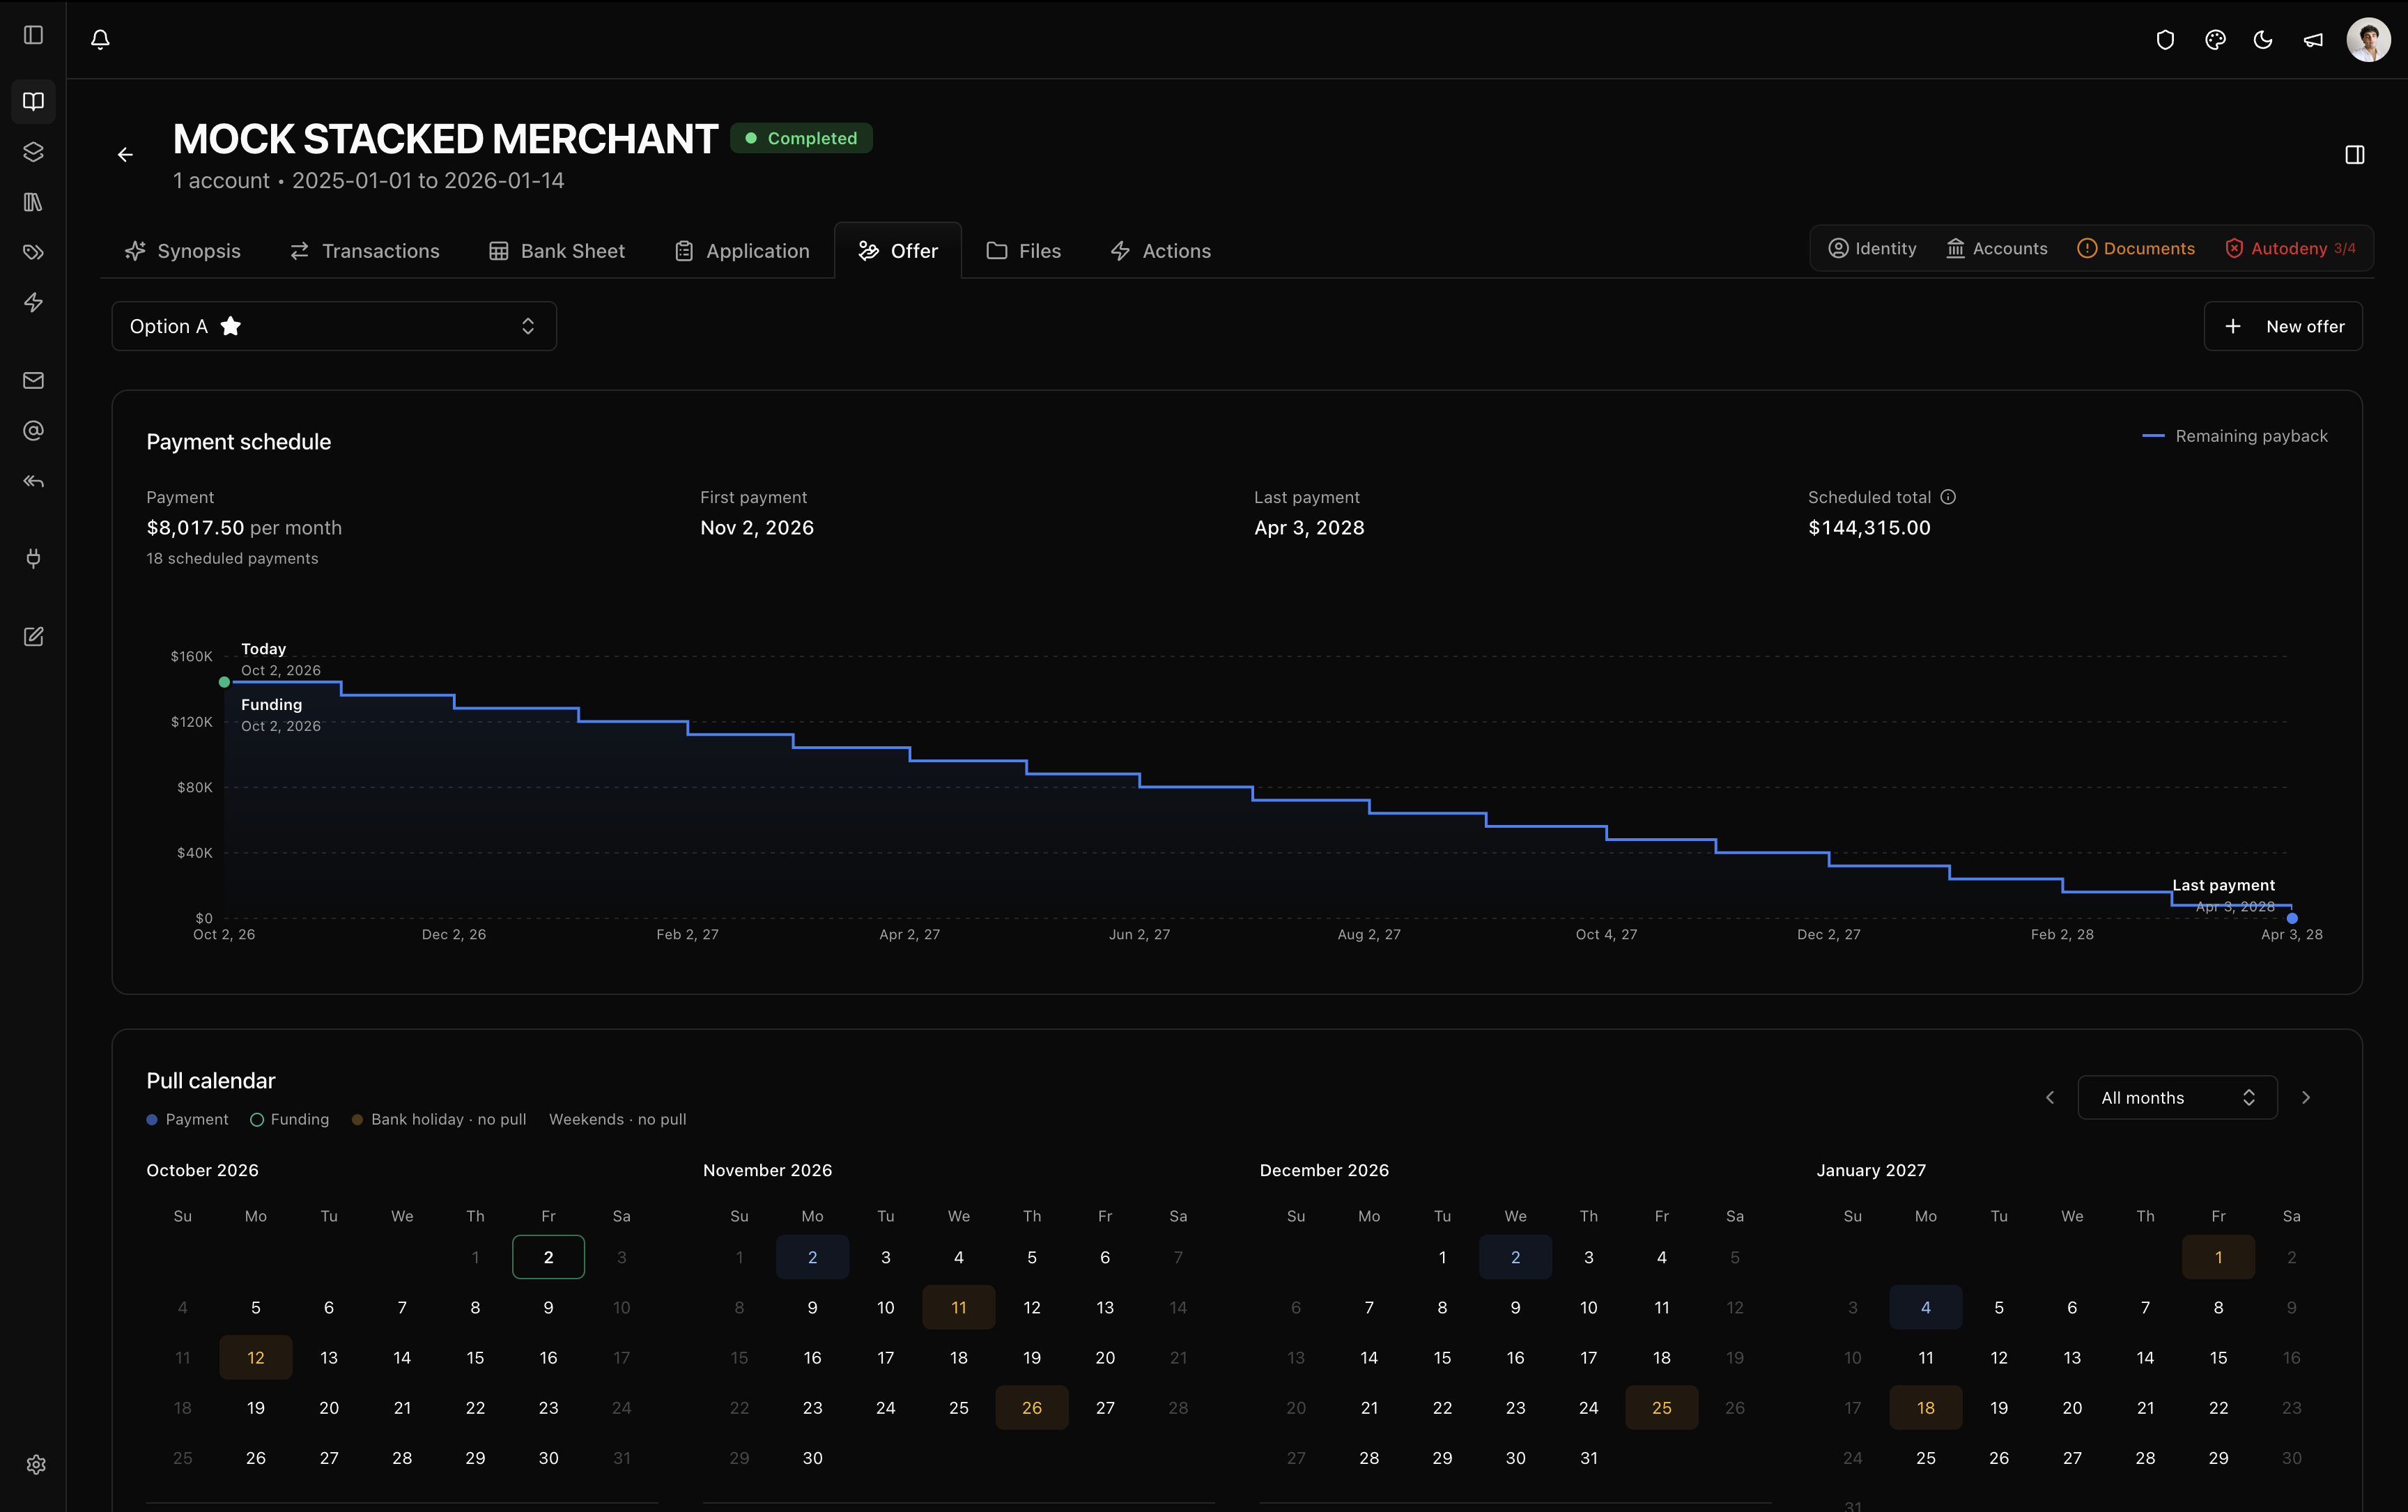
Task: Click the Scheduled total info icon
Action: click(1948, 497)
